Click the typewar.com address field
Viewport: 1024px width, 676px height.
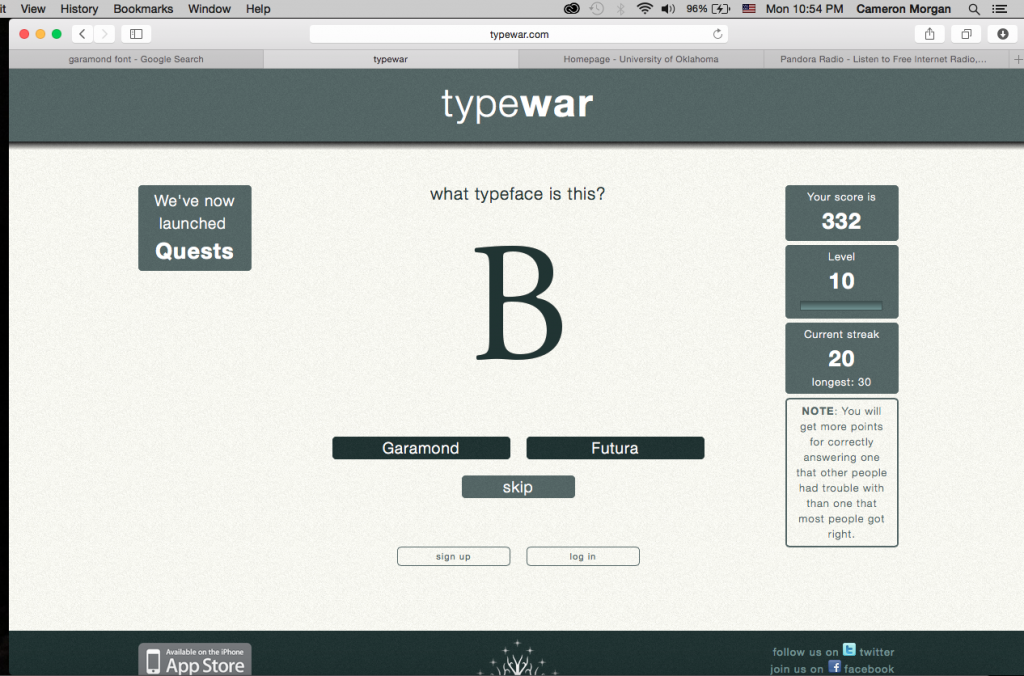tap(519, 34)
